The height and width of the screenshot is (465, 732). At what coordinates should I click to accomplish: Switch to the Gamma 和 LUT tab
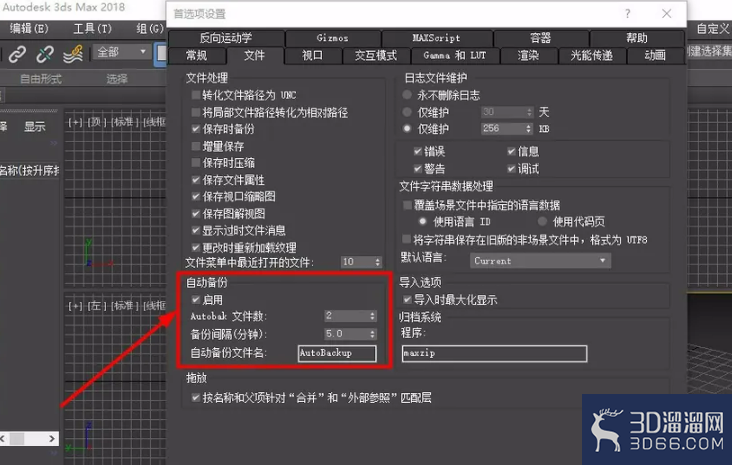pos(455,56)
